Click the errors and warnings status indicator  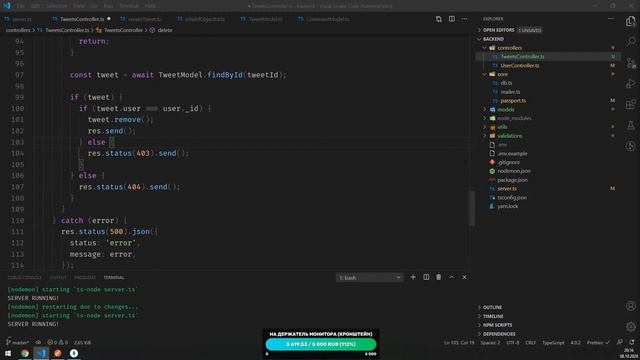point(58,342)
